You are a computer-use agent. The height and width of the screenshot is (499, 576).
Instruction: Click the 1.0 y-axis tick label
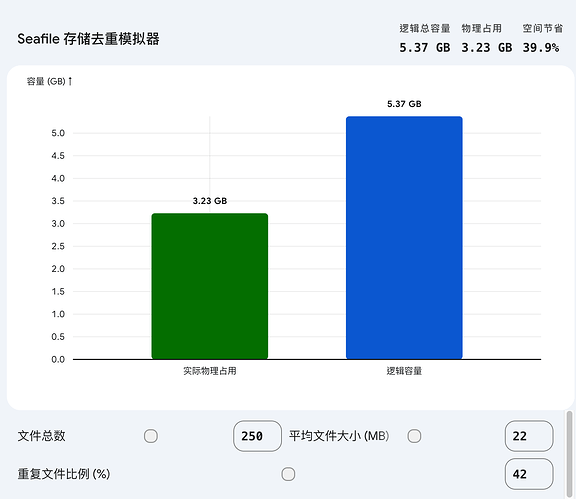pos(58,314)
